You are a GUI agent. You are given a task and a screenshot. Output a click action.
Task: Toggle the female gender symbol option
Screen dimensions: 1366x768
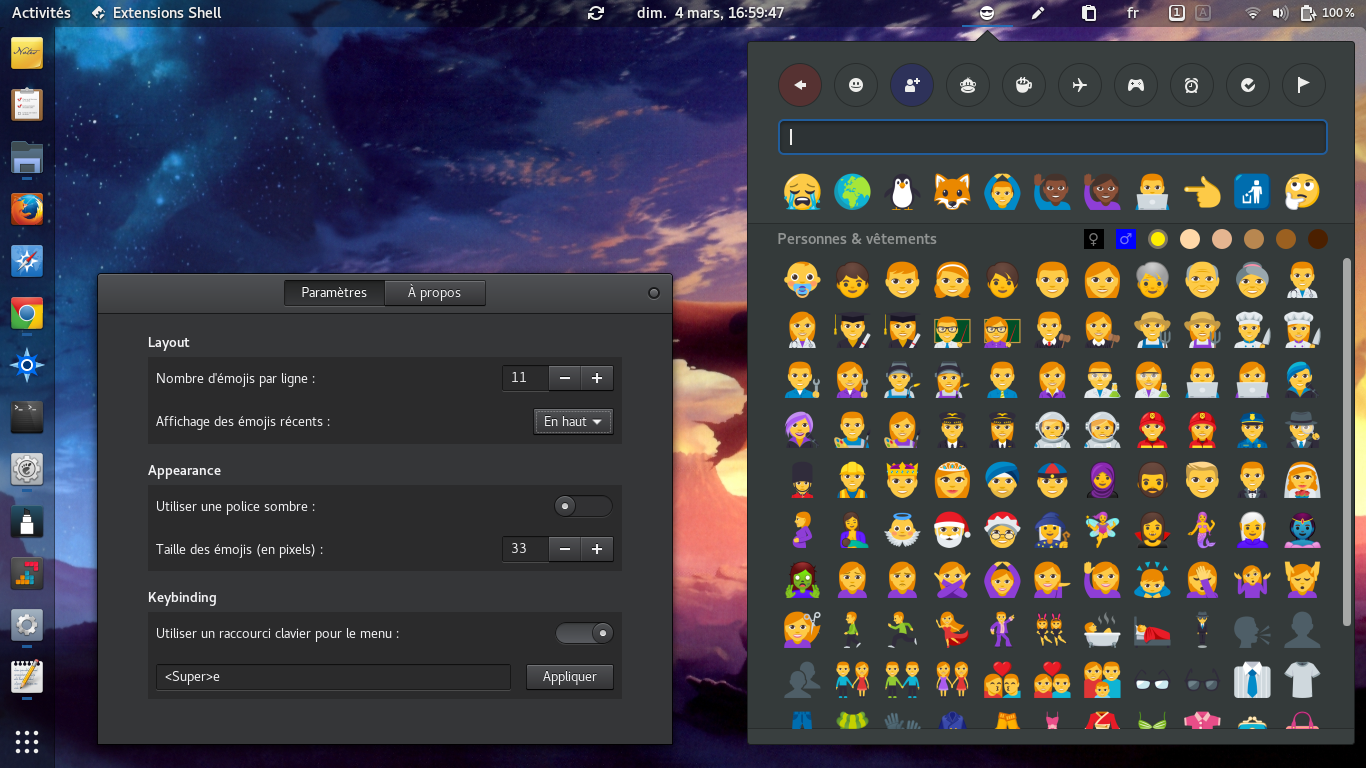click(x=1095, y=239)
